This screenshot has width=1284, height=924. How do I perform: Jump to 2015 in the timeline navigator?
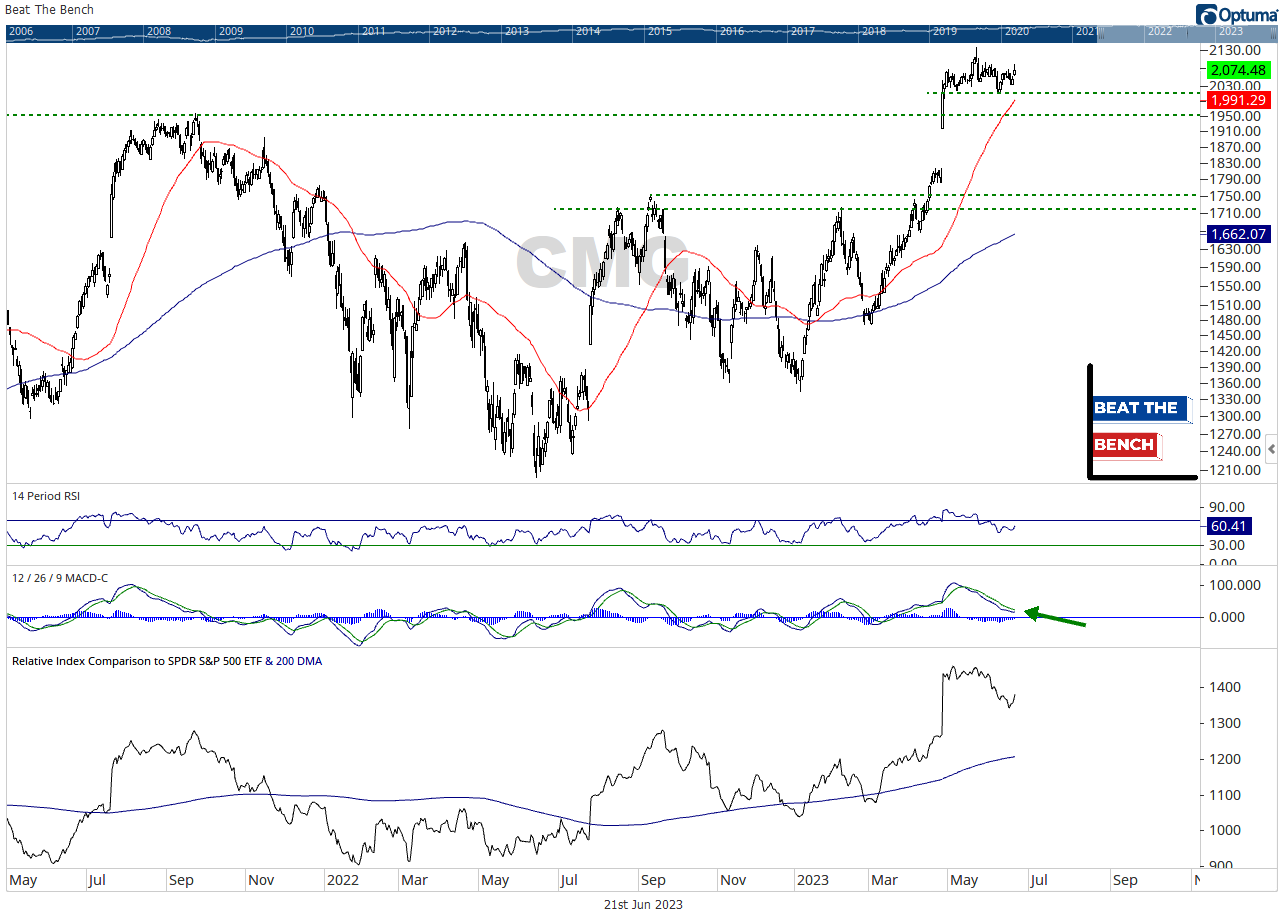click(659, 32)
